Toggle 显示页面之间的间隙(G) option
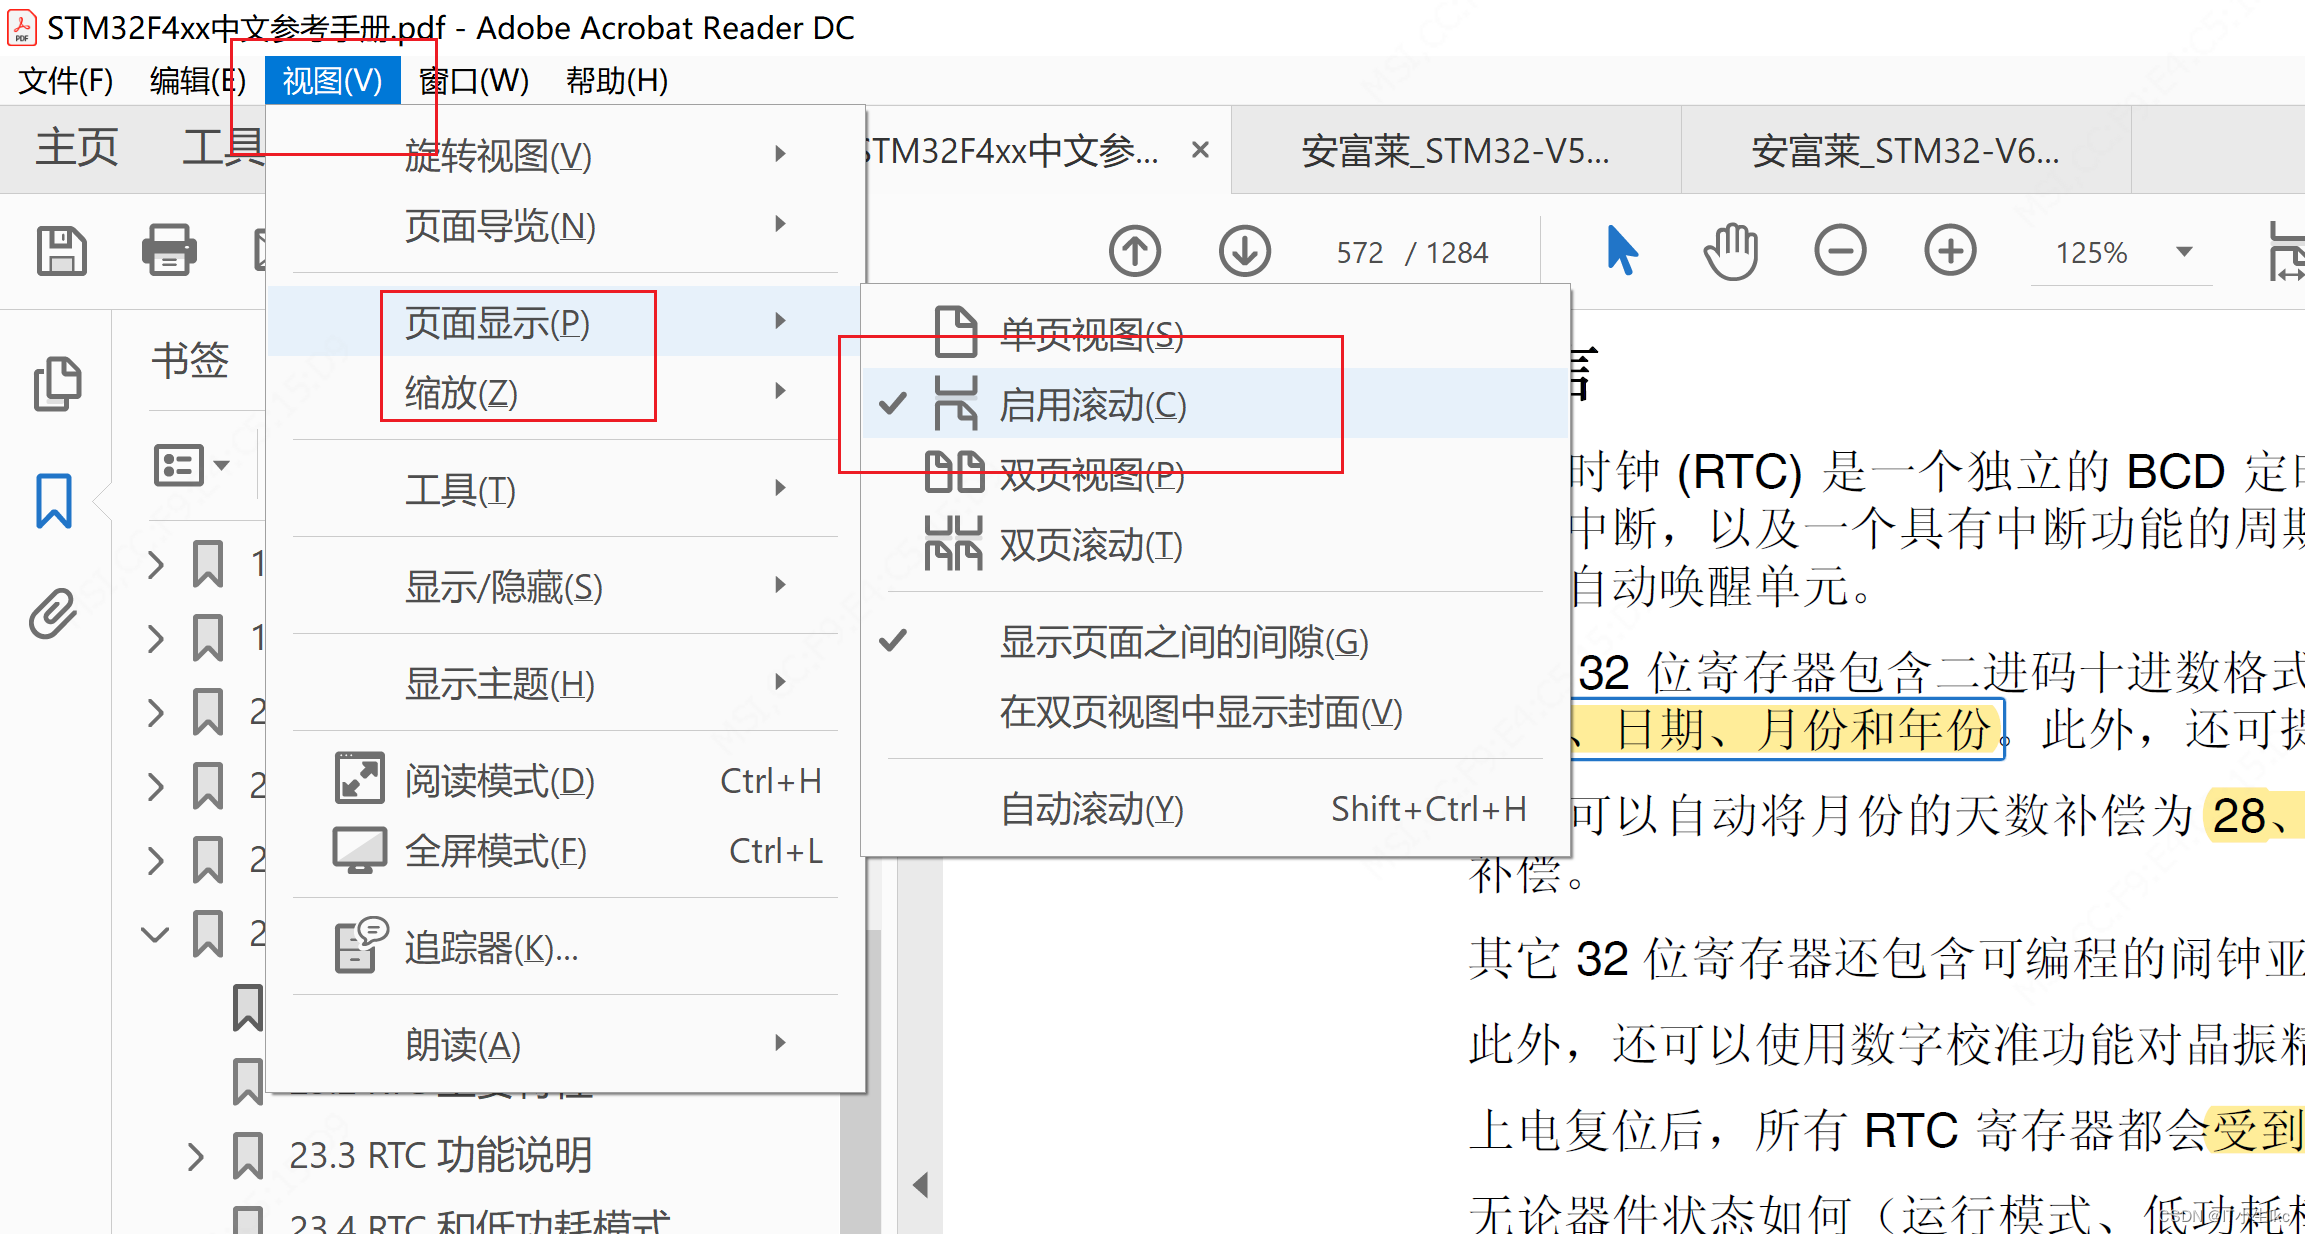 click(x=1216, y=642)
